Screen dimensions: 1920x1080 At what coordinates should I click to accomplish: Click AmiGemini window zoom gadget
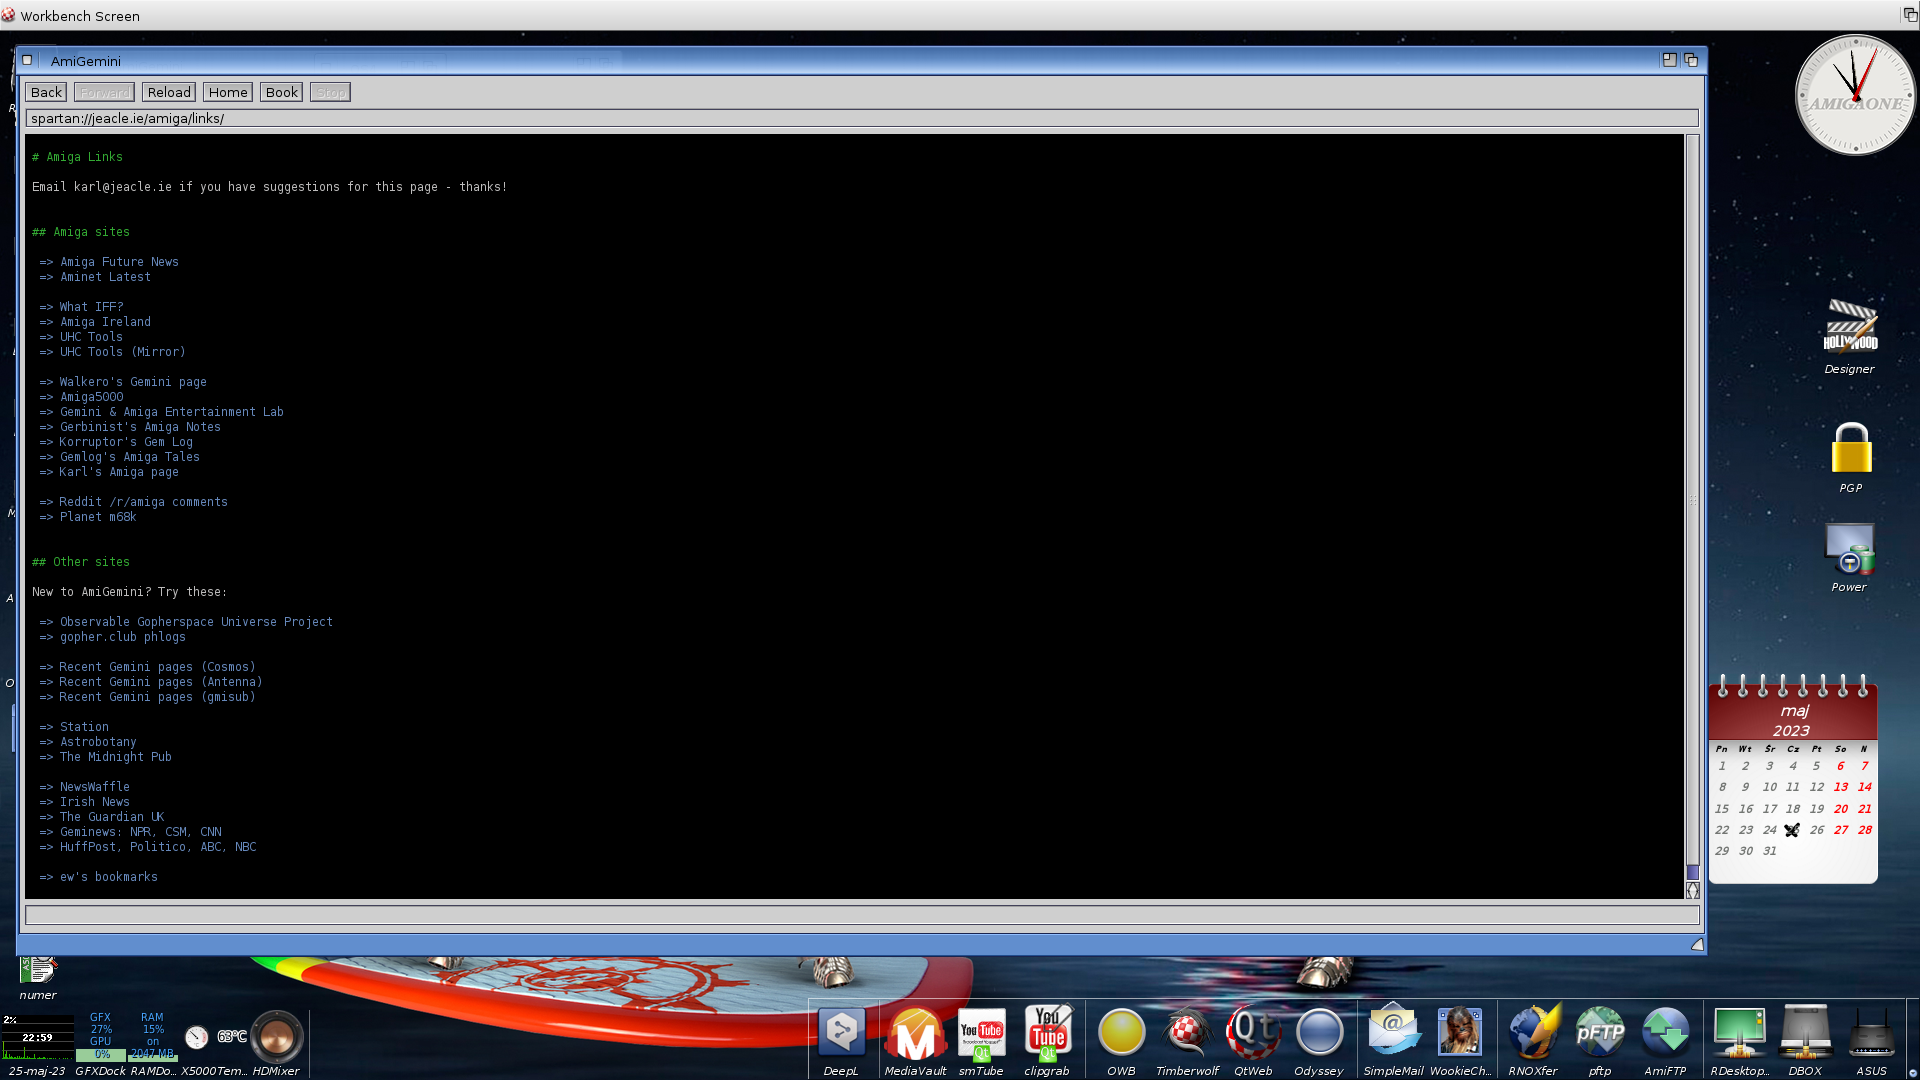pos(1669,60)
